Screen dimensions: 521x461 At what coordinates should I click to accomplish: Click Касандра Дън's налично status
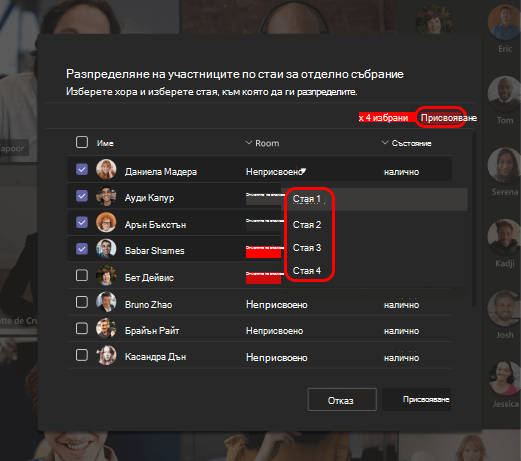[x=401, y=358]
